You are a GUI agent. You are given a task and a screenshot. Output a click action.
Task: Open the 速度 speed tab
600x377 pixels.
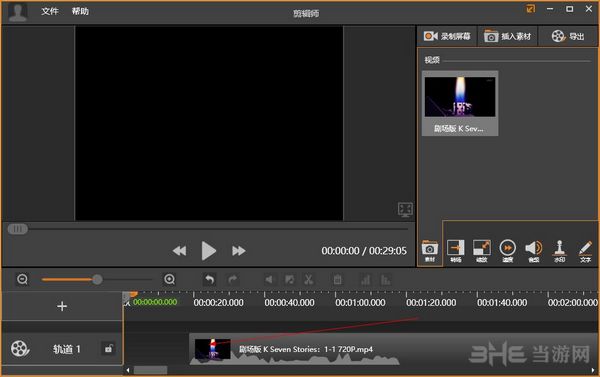508,251
